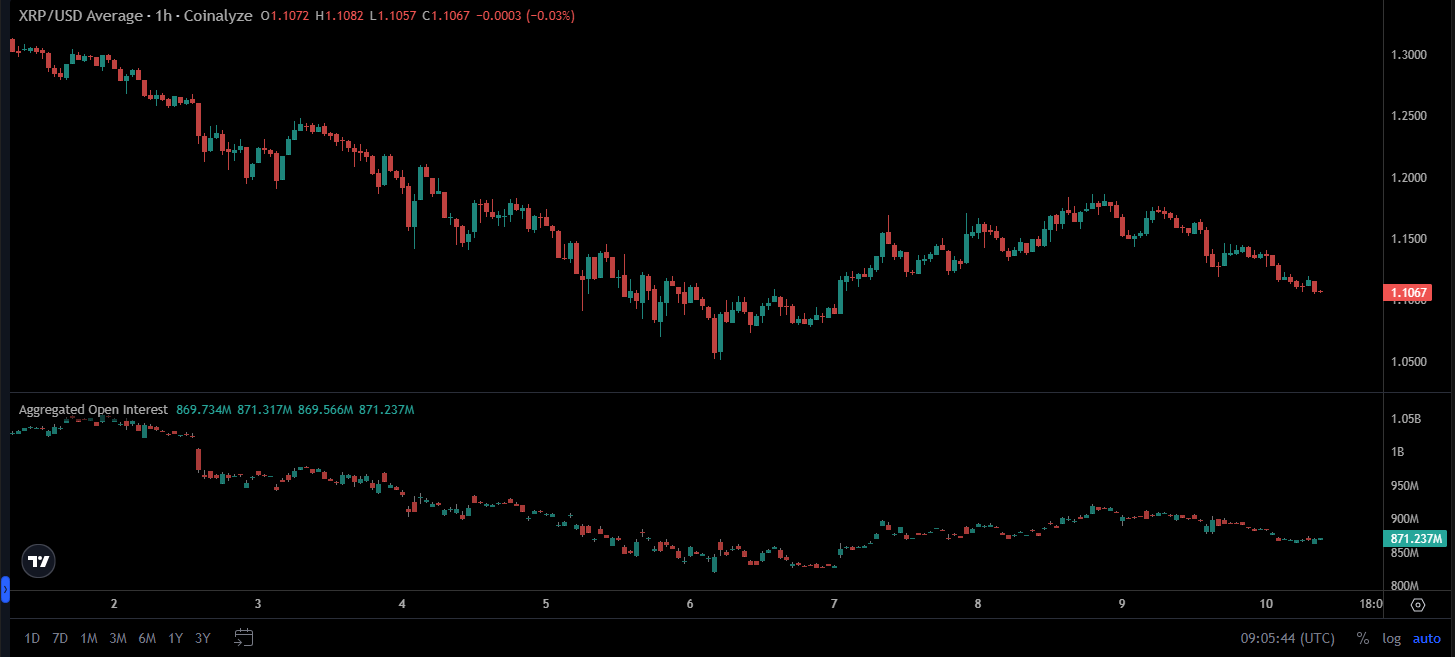The width and height of the screenshot is (1455, 657).
Task: Toggle log scale mode
Action: tap(1391, 638)
